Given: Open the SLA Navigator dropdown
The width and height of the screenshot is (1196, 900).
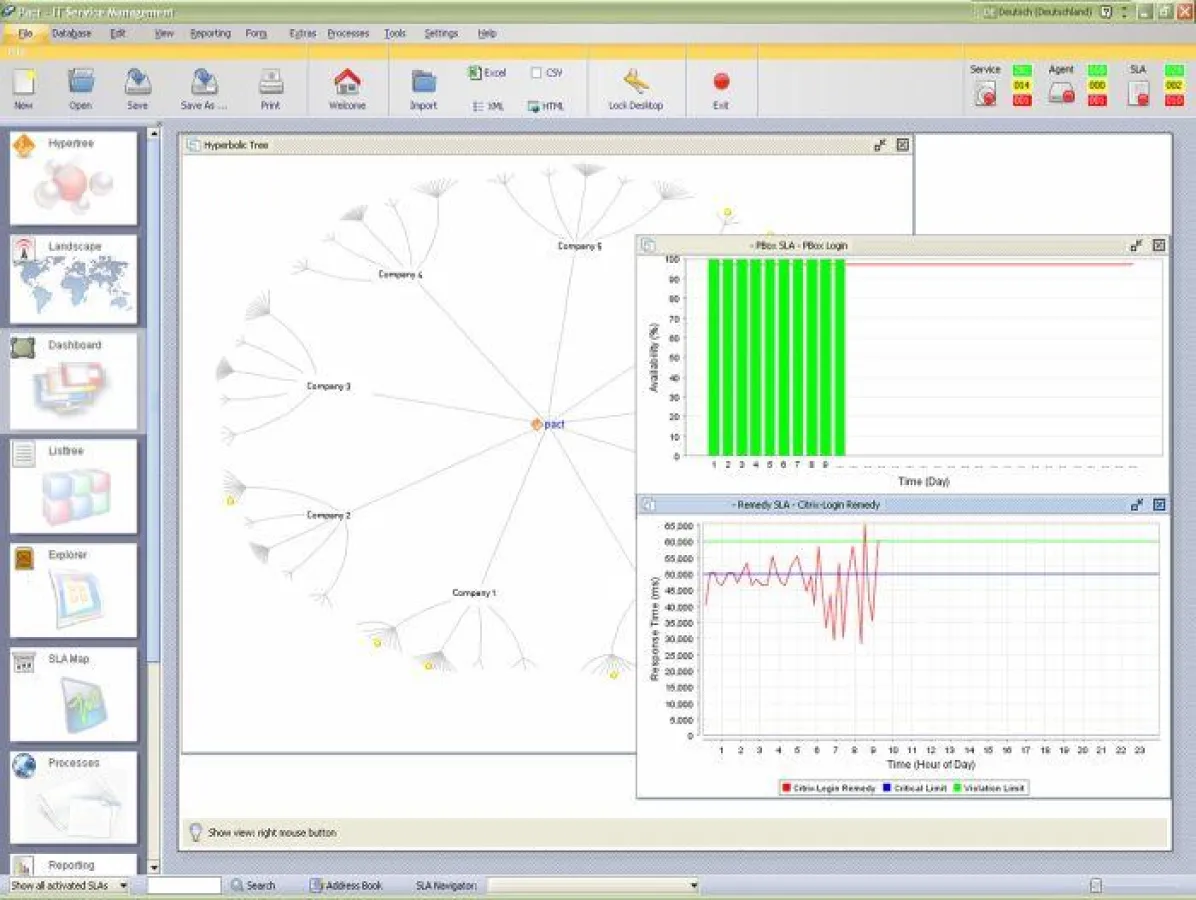Looking at the screenshot, I should (693, 885).
